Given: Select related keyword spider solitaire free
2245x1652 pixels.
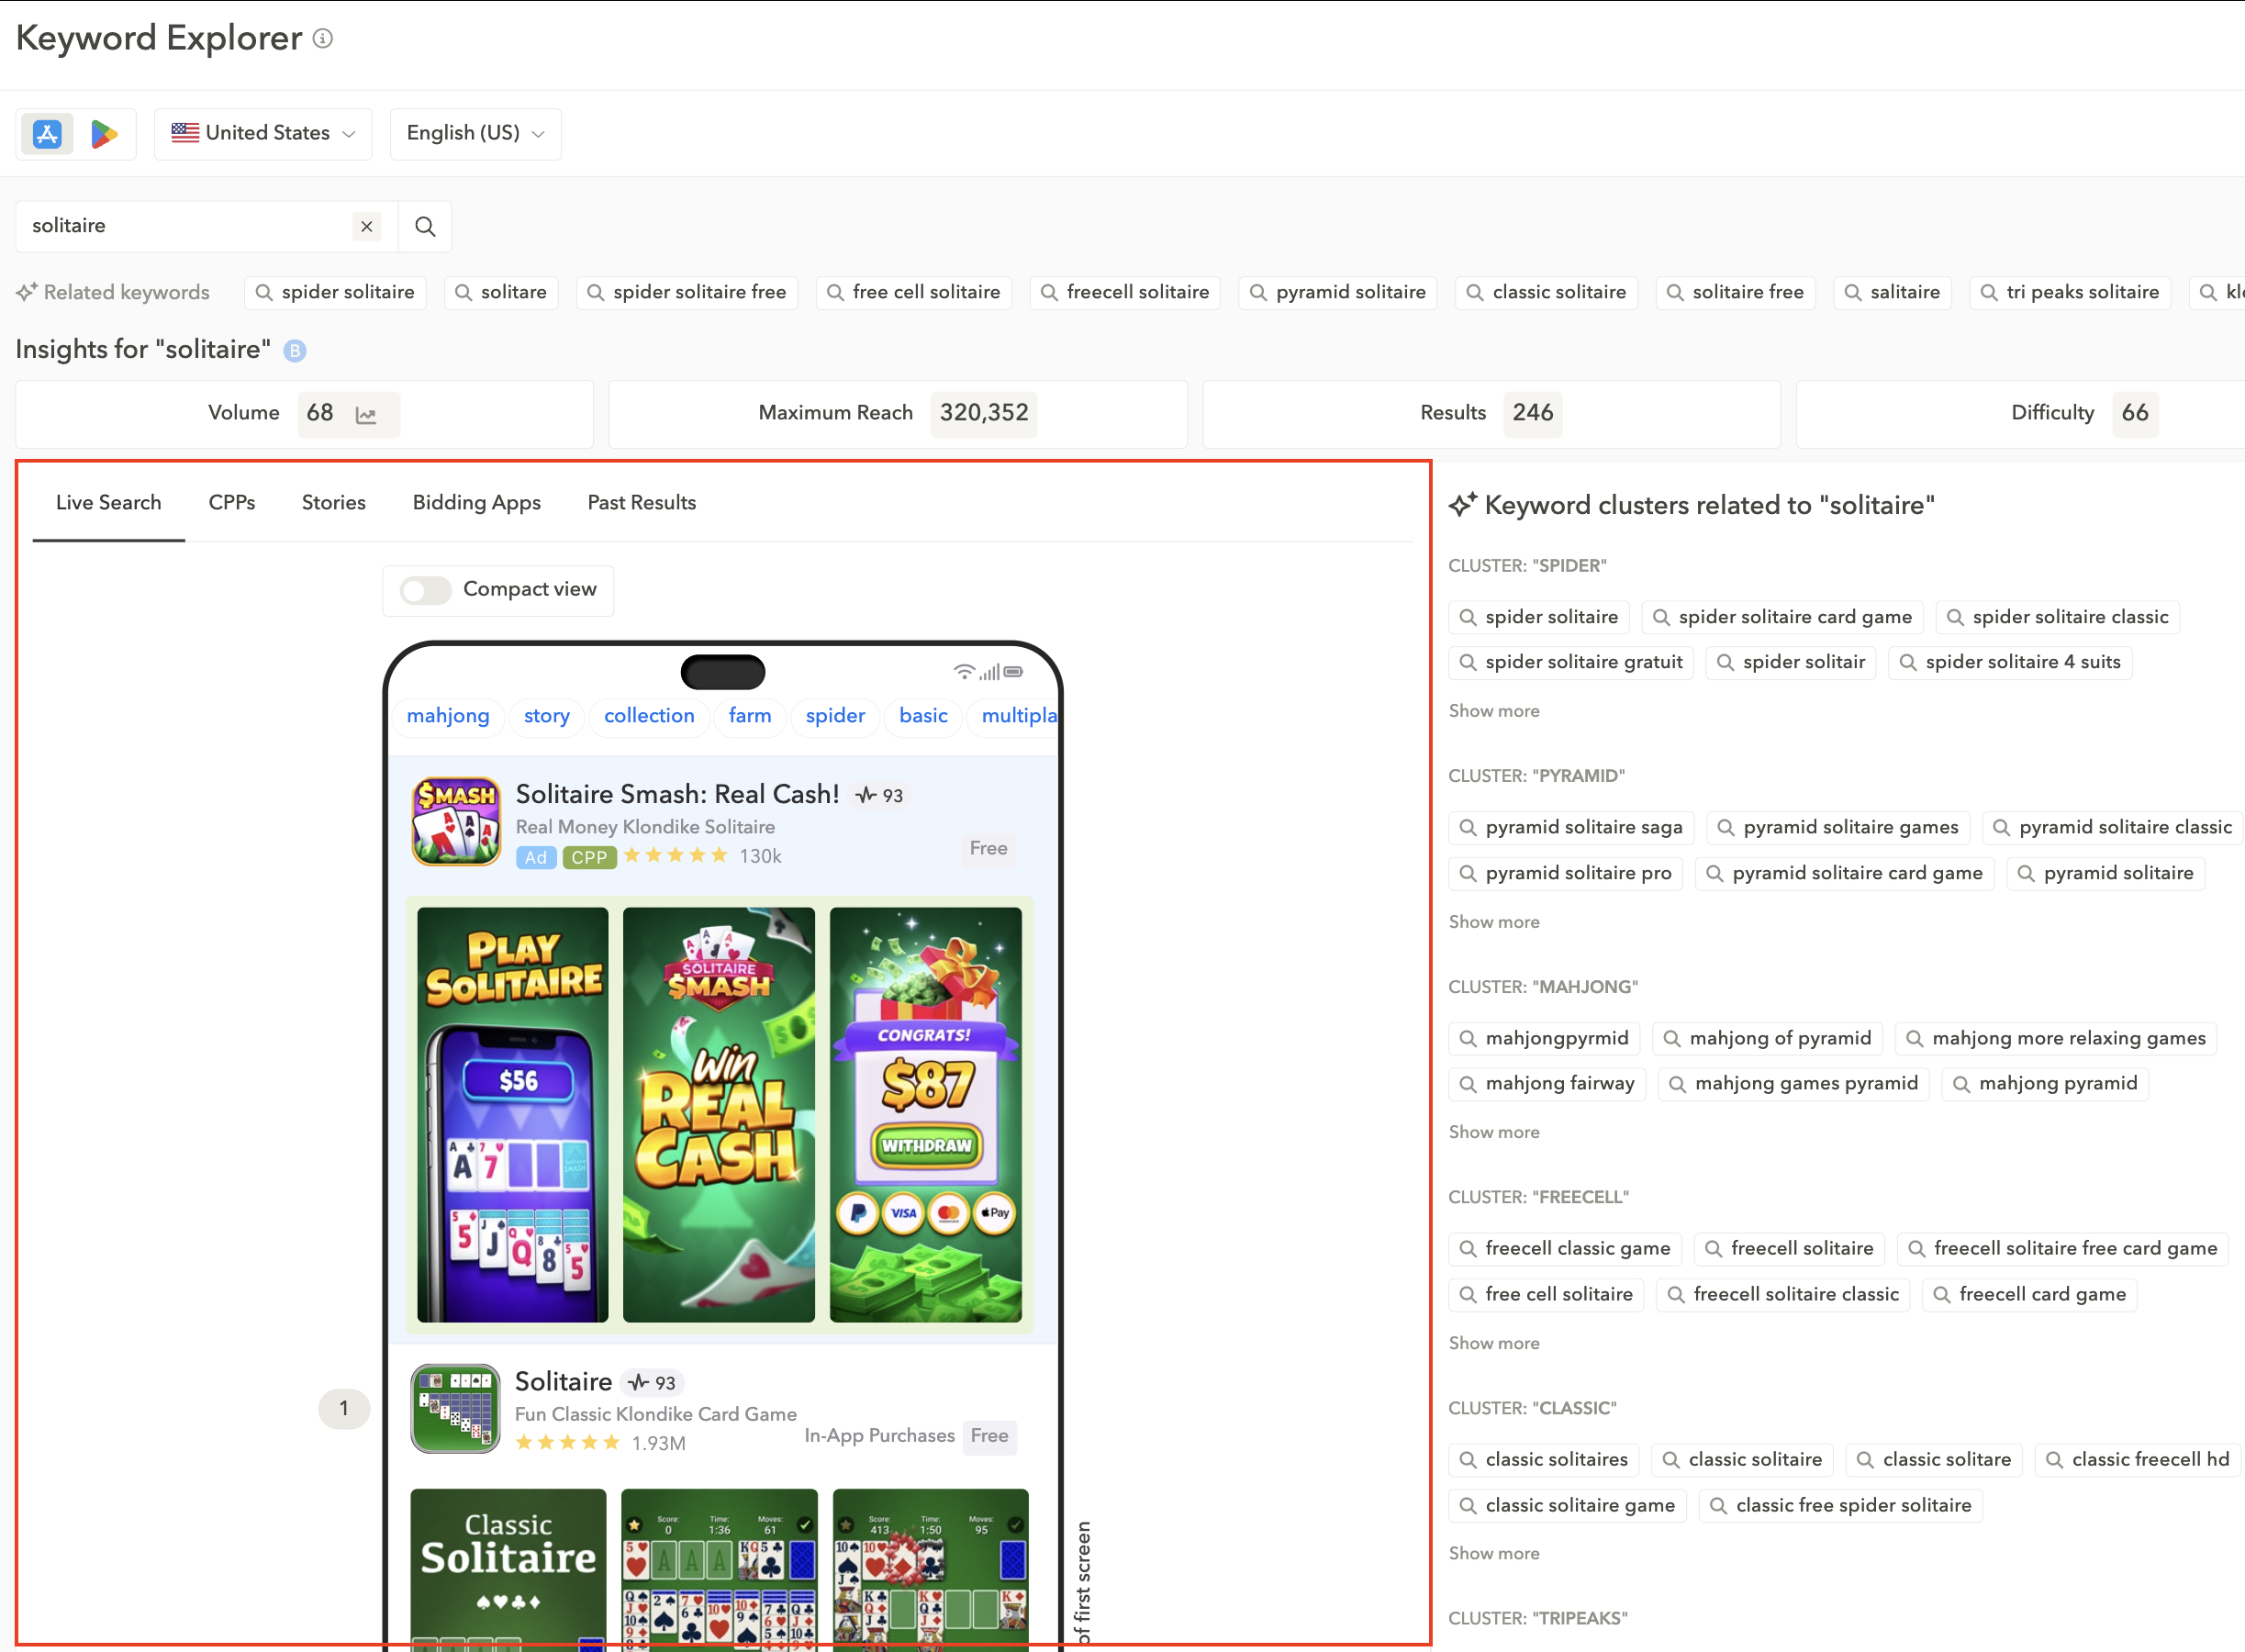Looking at the screenshot, I should point(687,293).
